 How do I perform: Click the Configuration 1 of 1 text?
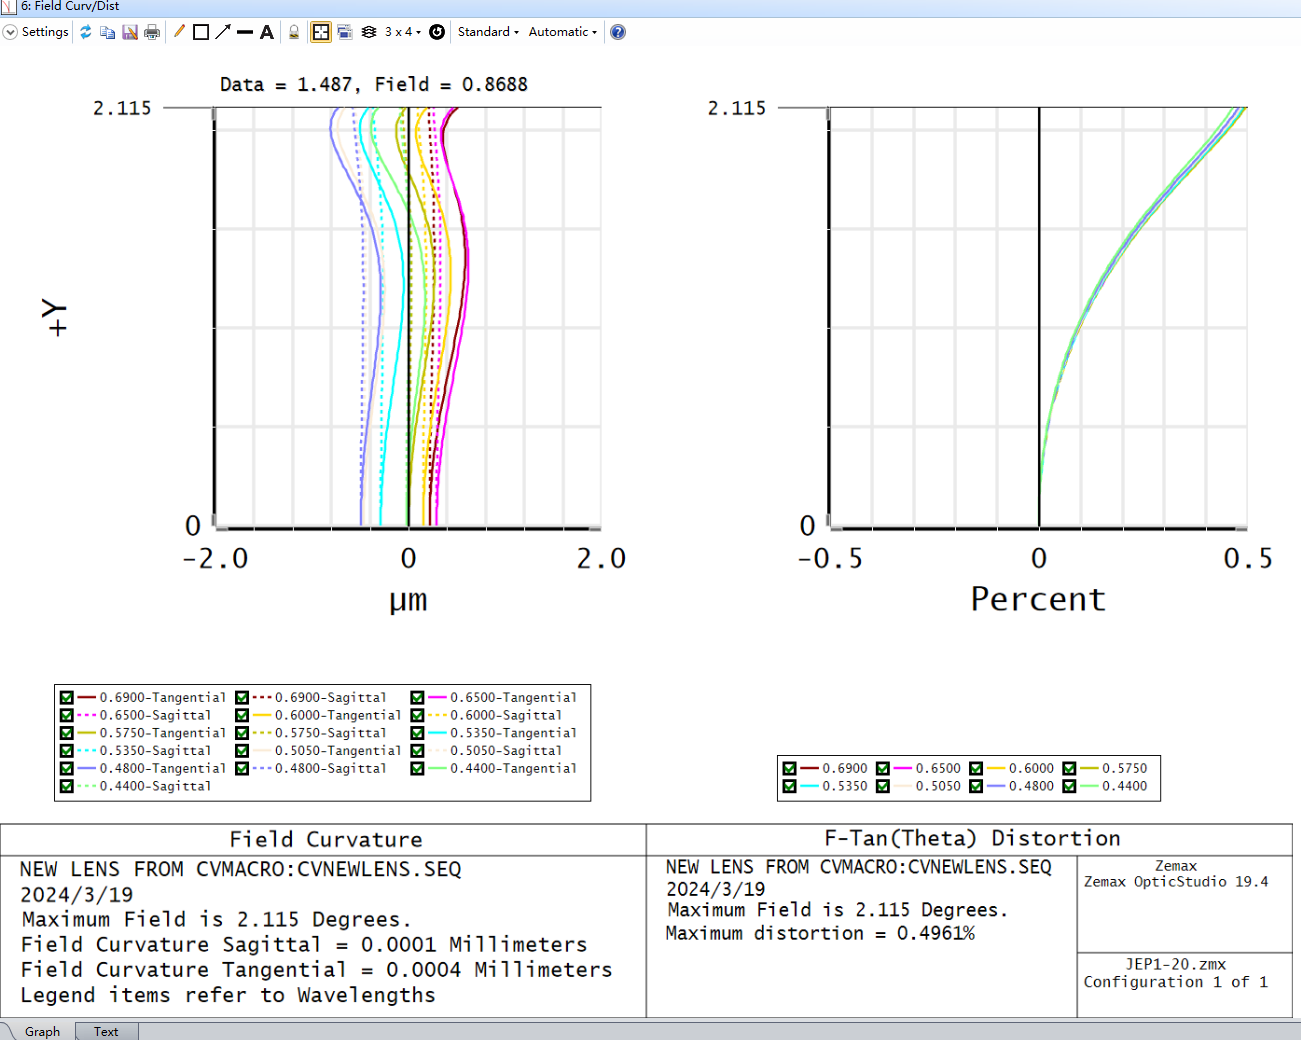[1176, 982]
